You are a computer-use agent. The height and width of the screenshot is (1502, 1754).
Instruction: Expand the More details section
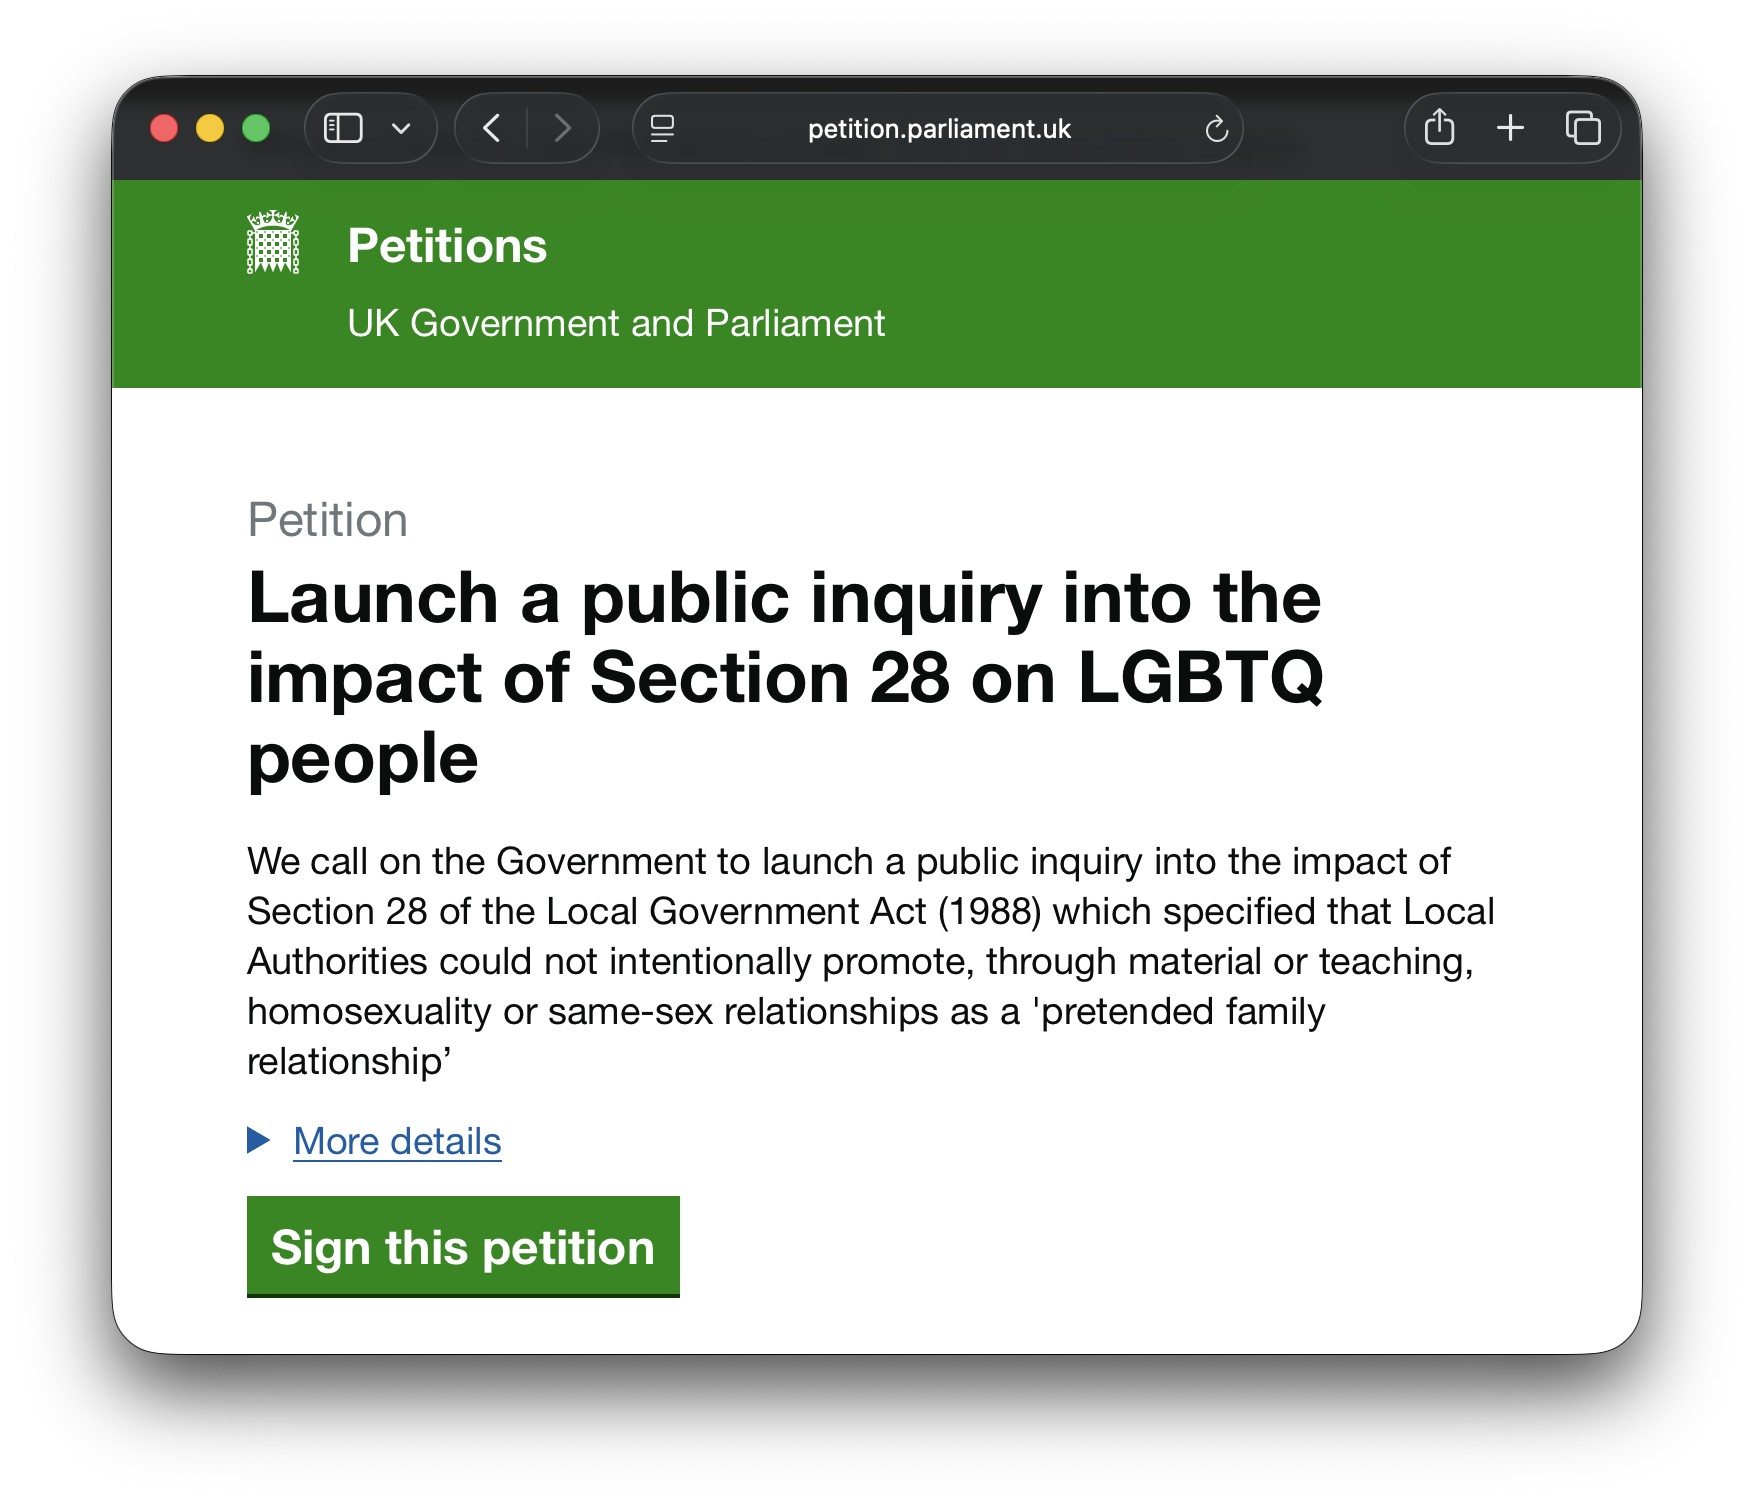point(396,1141)
